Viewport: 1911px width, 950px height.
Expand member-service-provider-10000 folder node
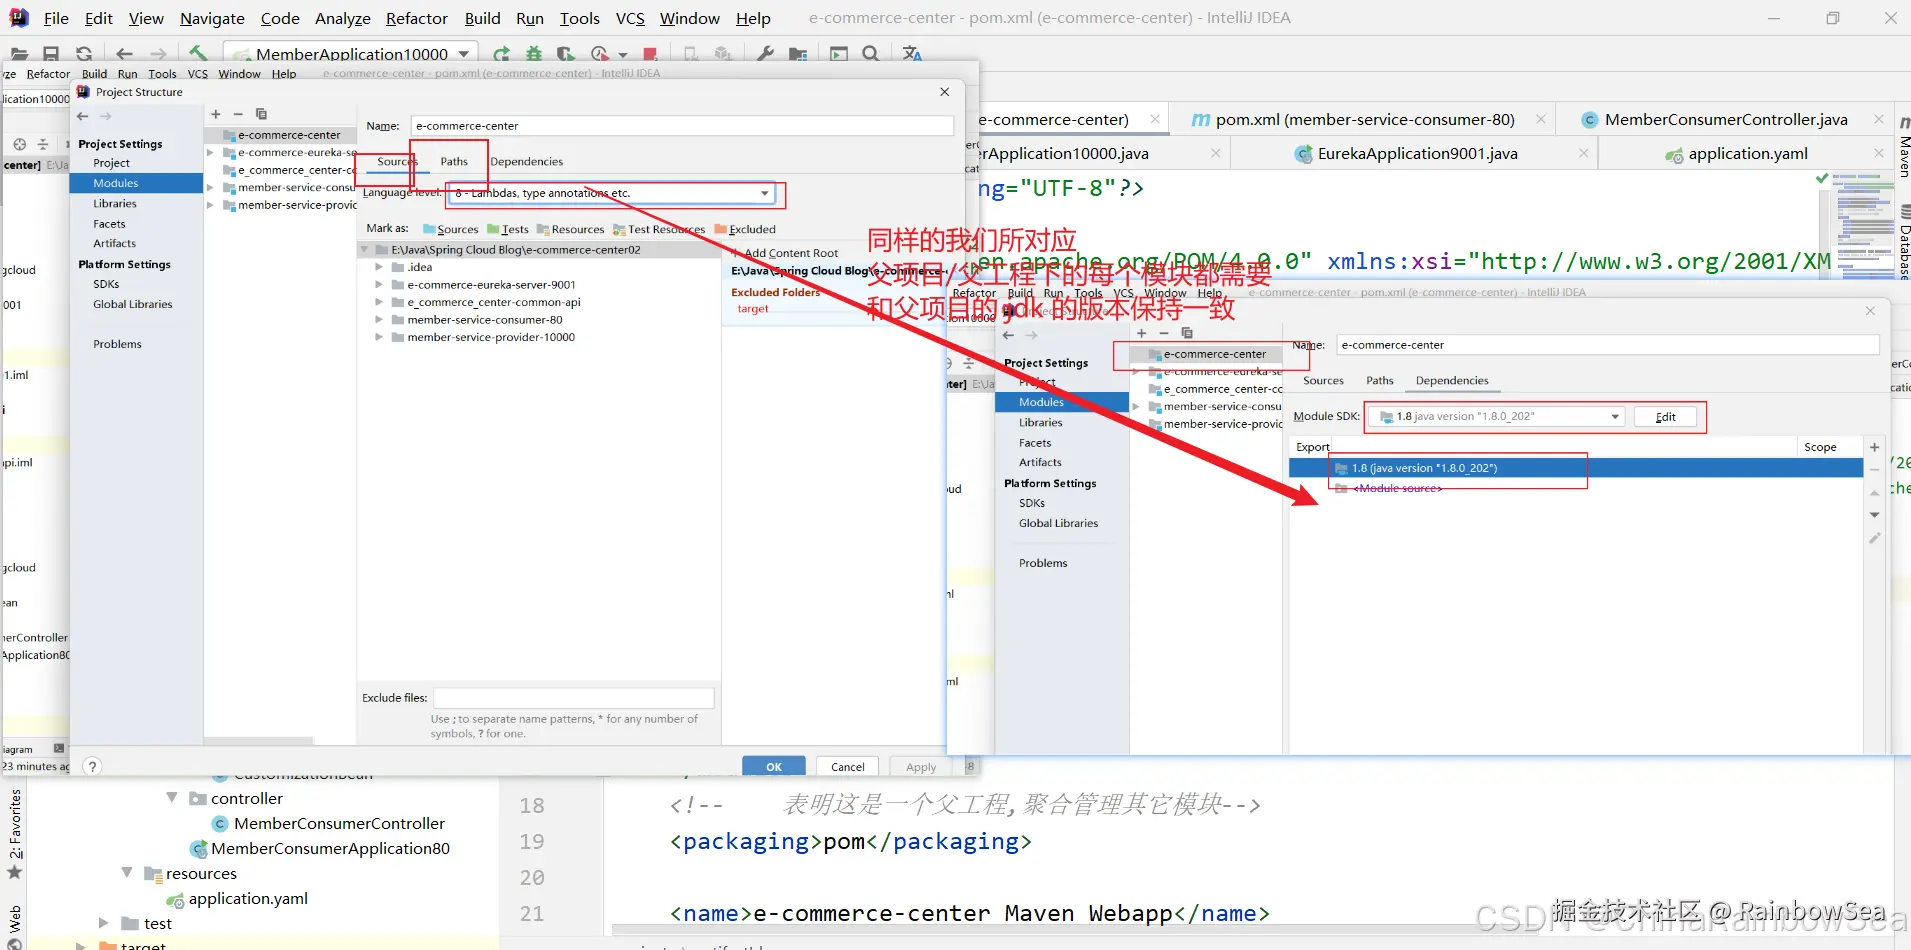coord(379,337)
